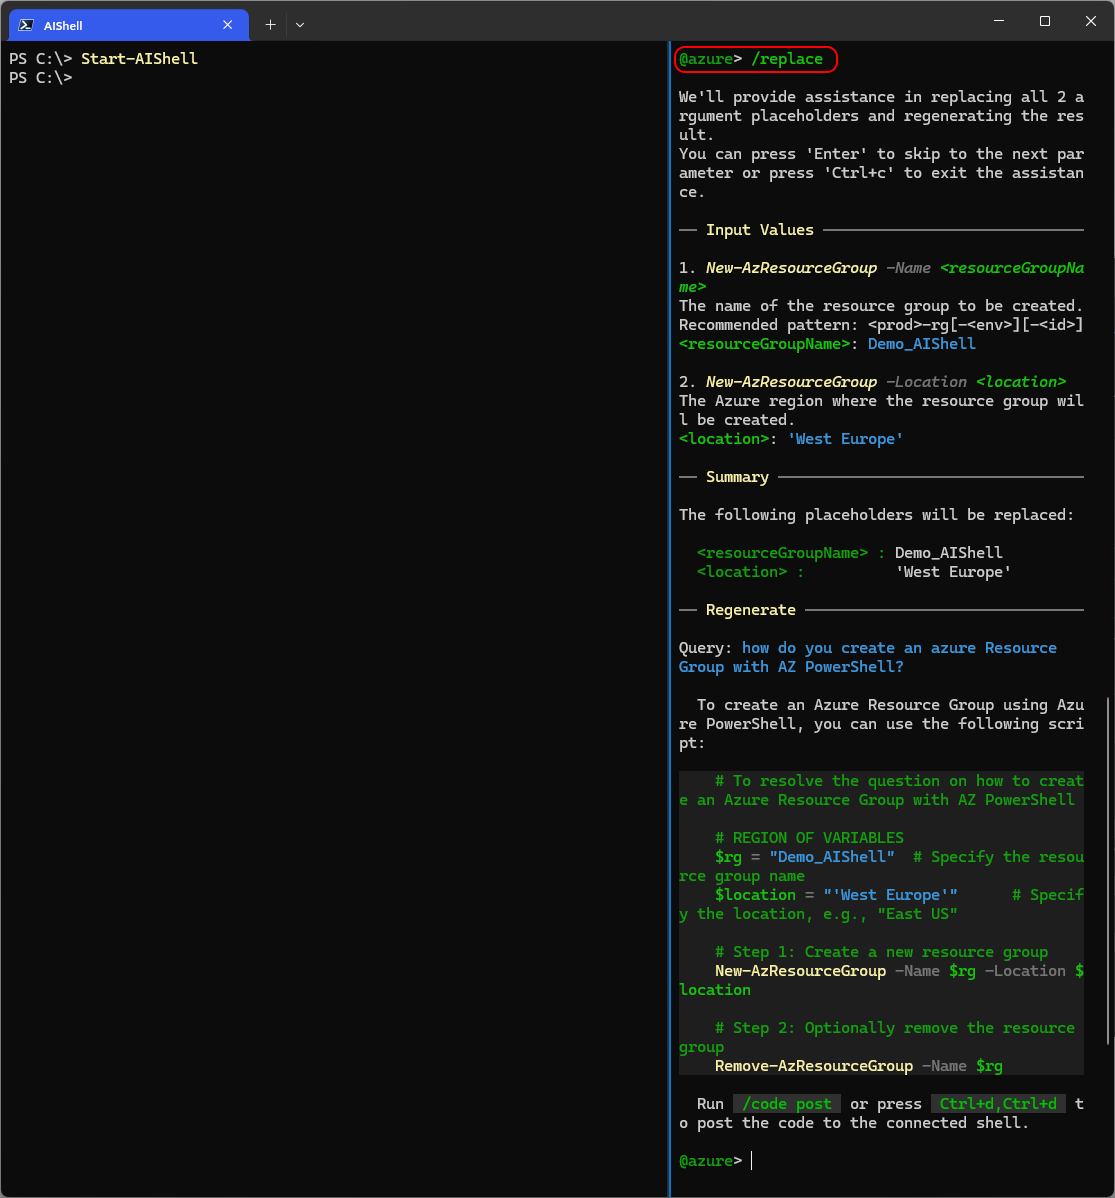Click the scrollbar in the AIShell pane
This screenshot has height=1198, width=1115.
(1107, 870)
